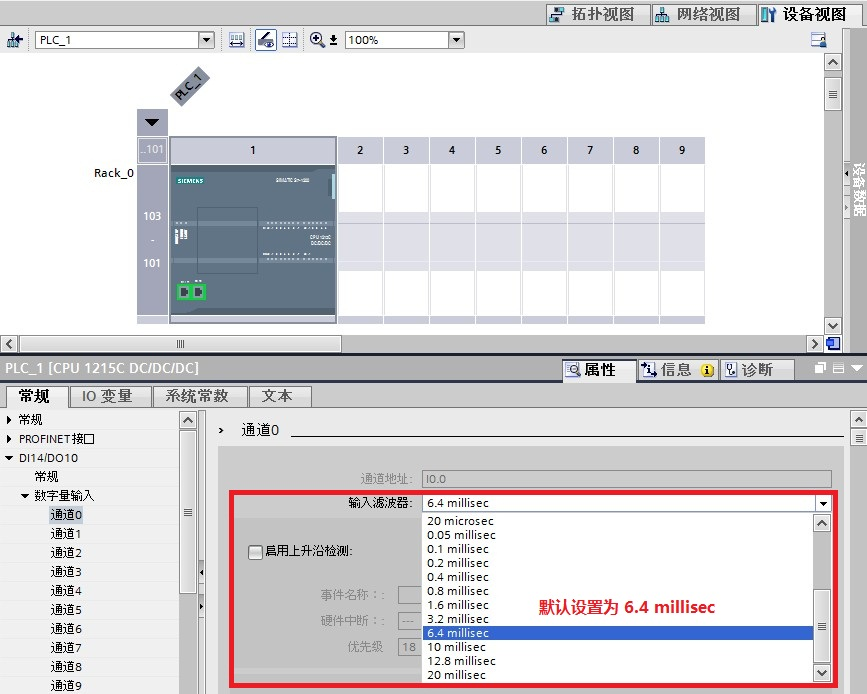Click the window layout icon at toolbar right
Image resolution: width=867 pixels, height=694 pixels.
coord(818,40)
